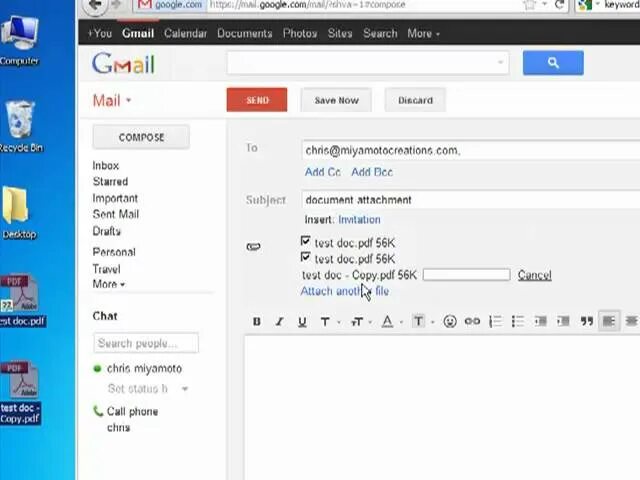Open the font family picker
This screenshot has width=640, height=480.
(330, 322)
